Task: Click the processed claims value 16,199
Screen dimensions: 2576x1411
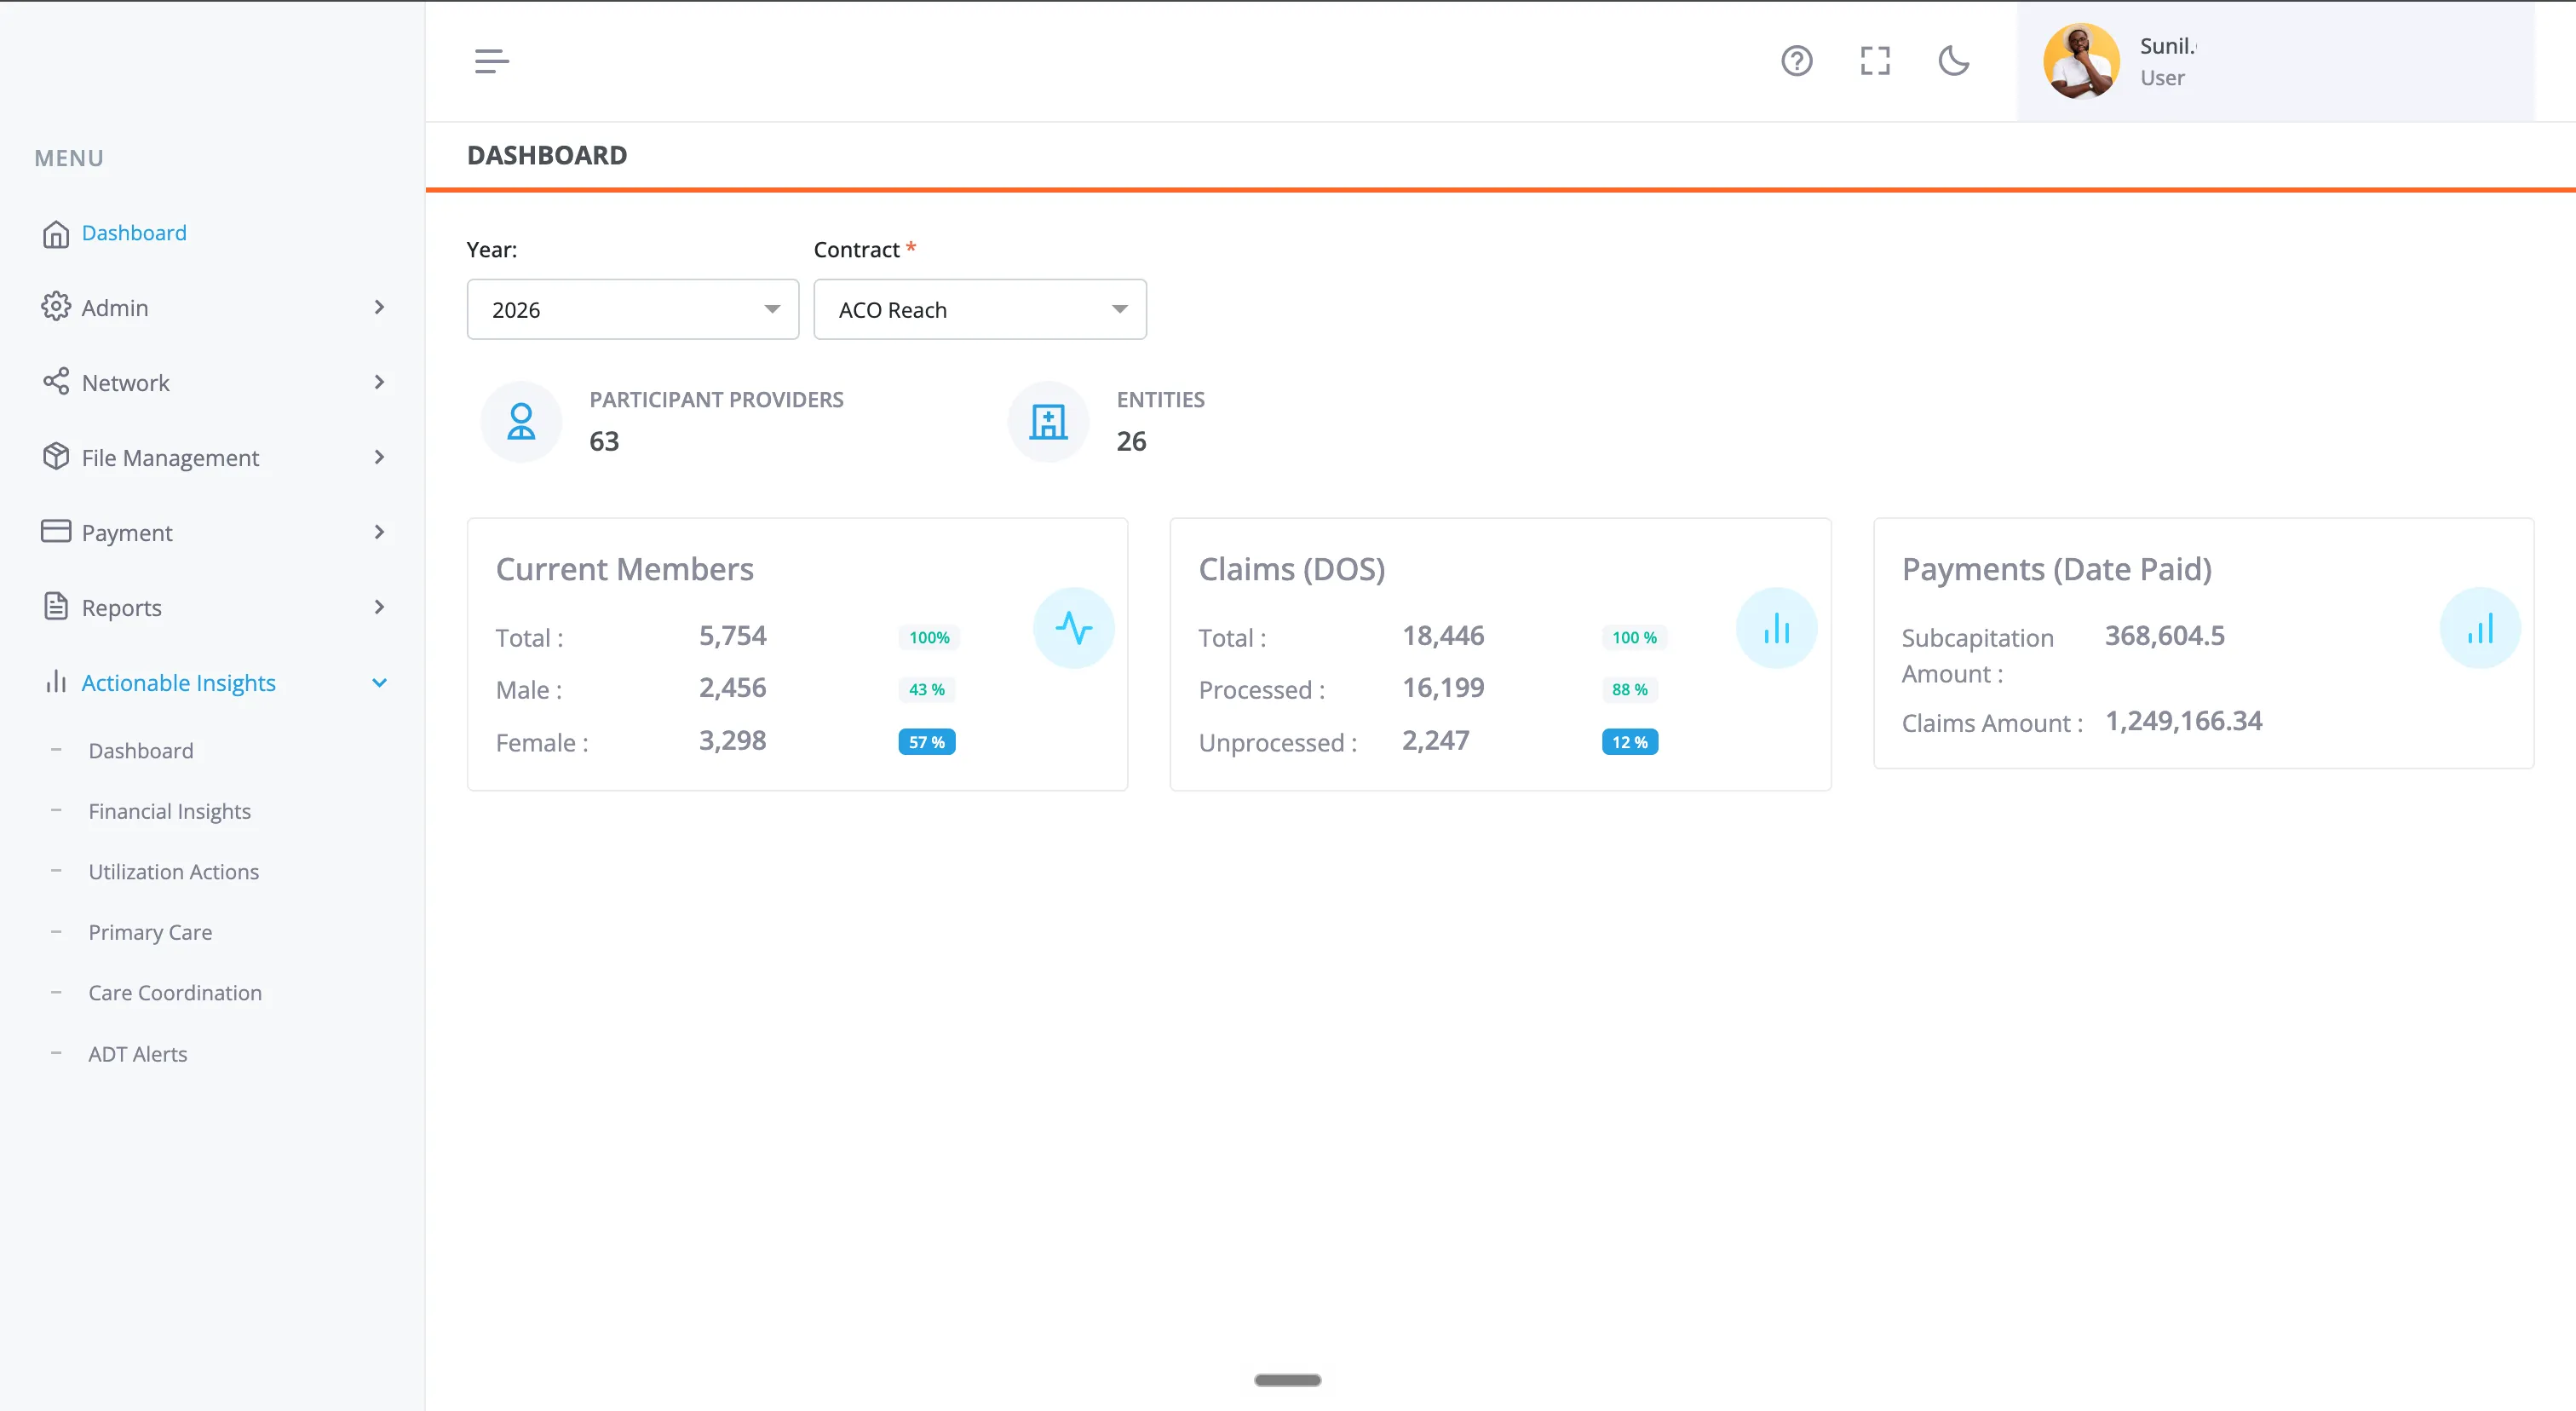Action: (1443, 688)
